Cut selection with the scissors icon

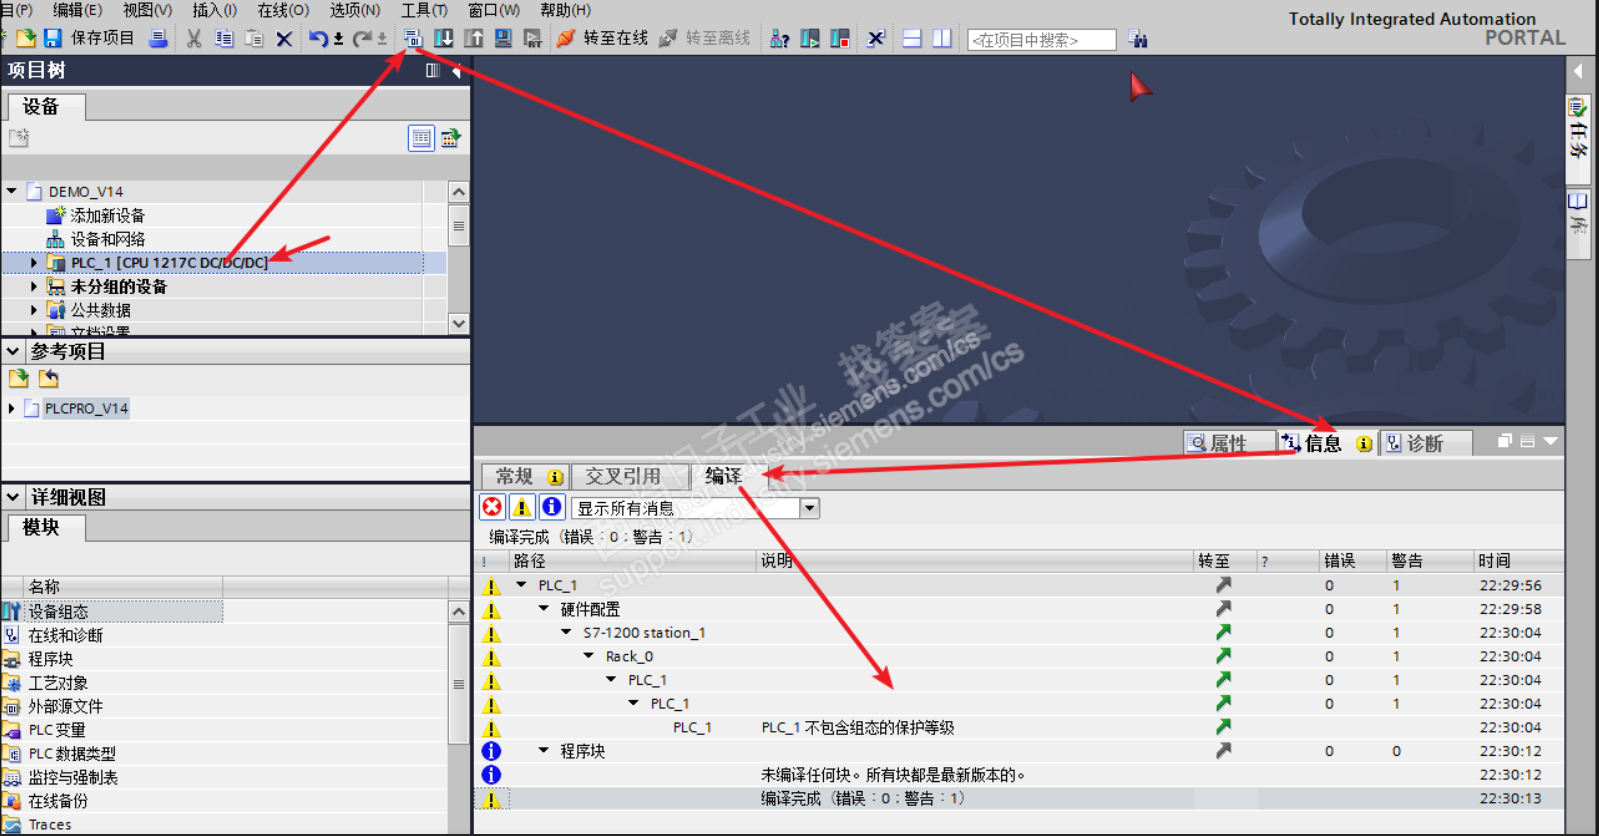click(x=194, y=38)
